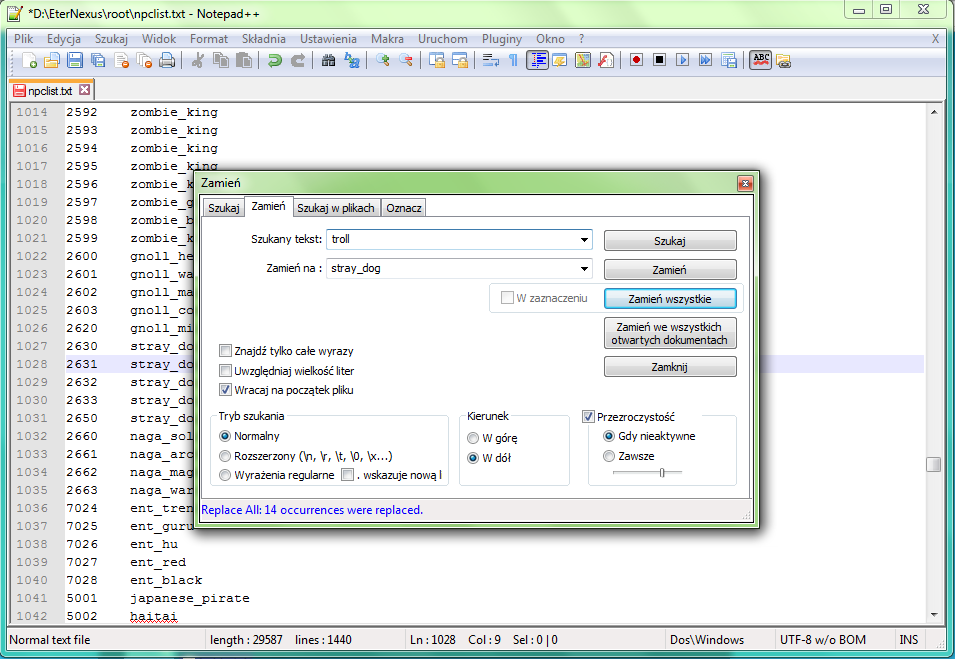
Task: Click the Print toolbar icon
Action: pos(167,60)
